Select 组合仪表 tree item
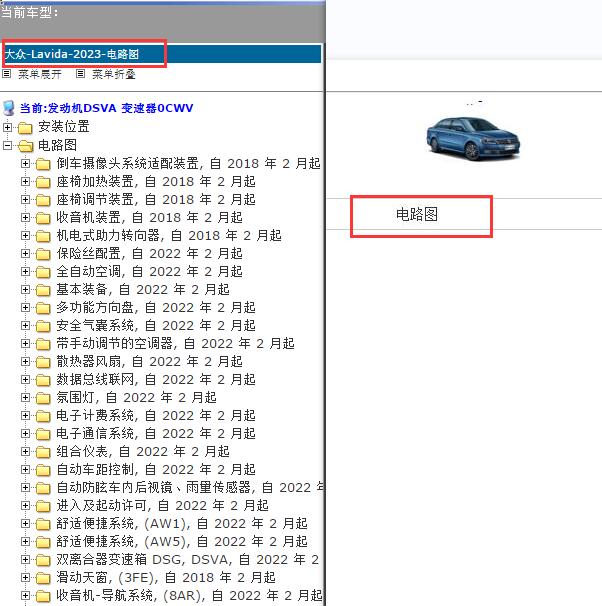 pyautogui.click(x=143, y=451)
